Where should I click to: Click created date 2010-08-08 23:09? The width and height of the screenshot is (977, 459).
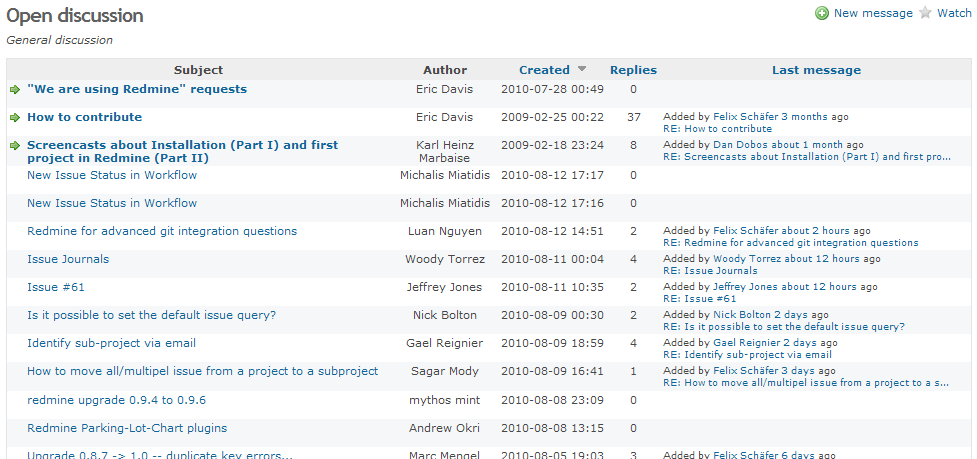coord(552,400)
